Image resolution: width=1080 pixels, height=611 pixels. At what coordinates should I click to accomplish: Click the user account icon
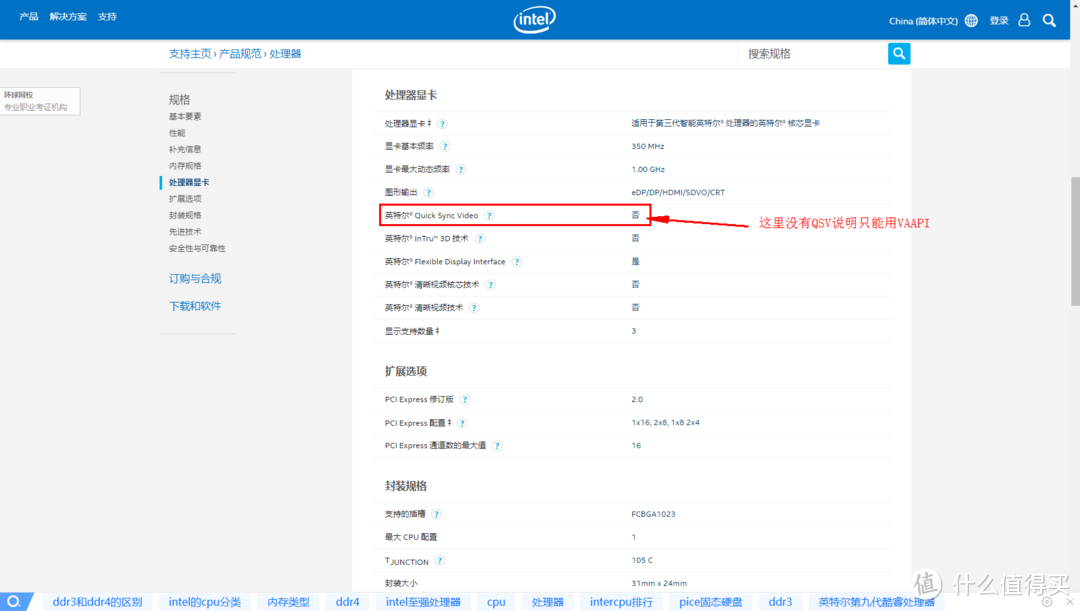click(1024, 20)
